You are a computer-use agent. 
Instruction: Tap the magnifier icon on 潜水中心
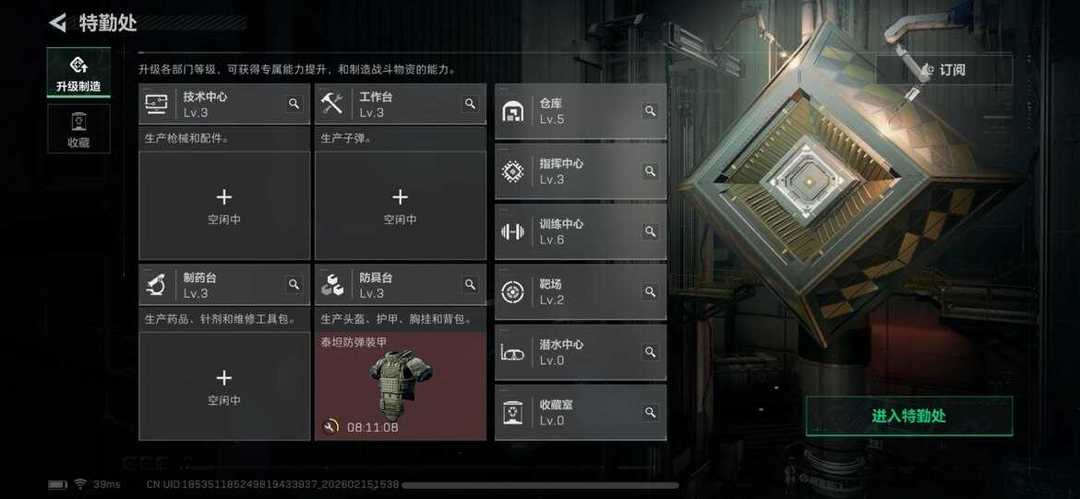650,352
